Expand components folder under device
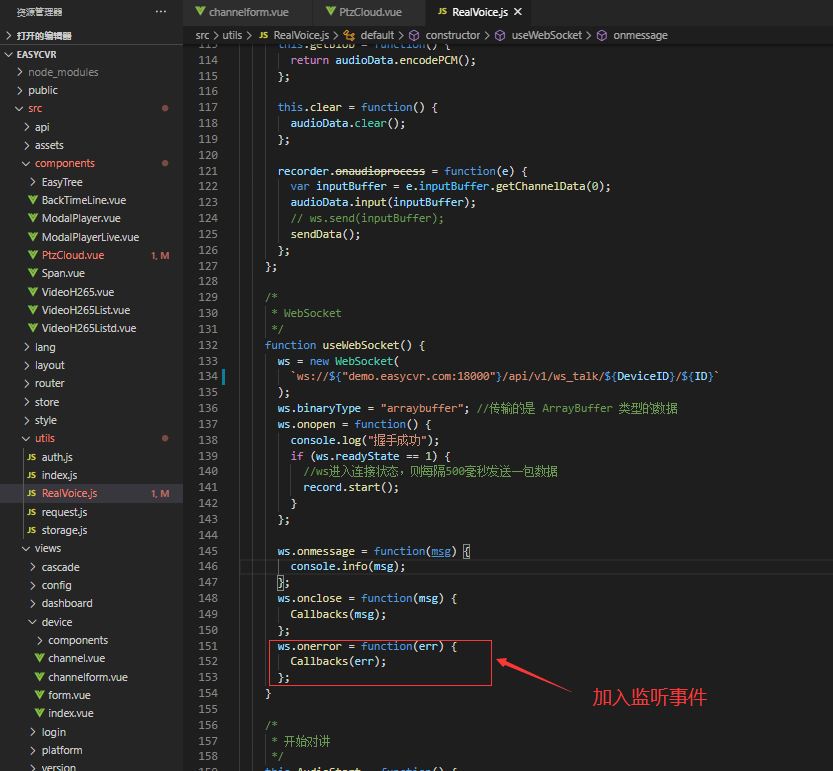This screenshot has width=833, height=771. (x=40, y=640)
